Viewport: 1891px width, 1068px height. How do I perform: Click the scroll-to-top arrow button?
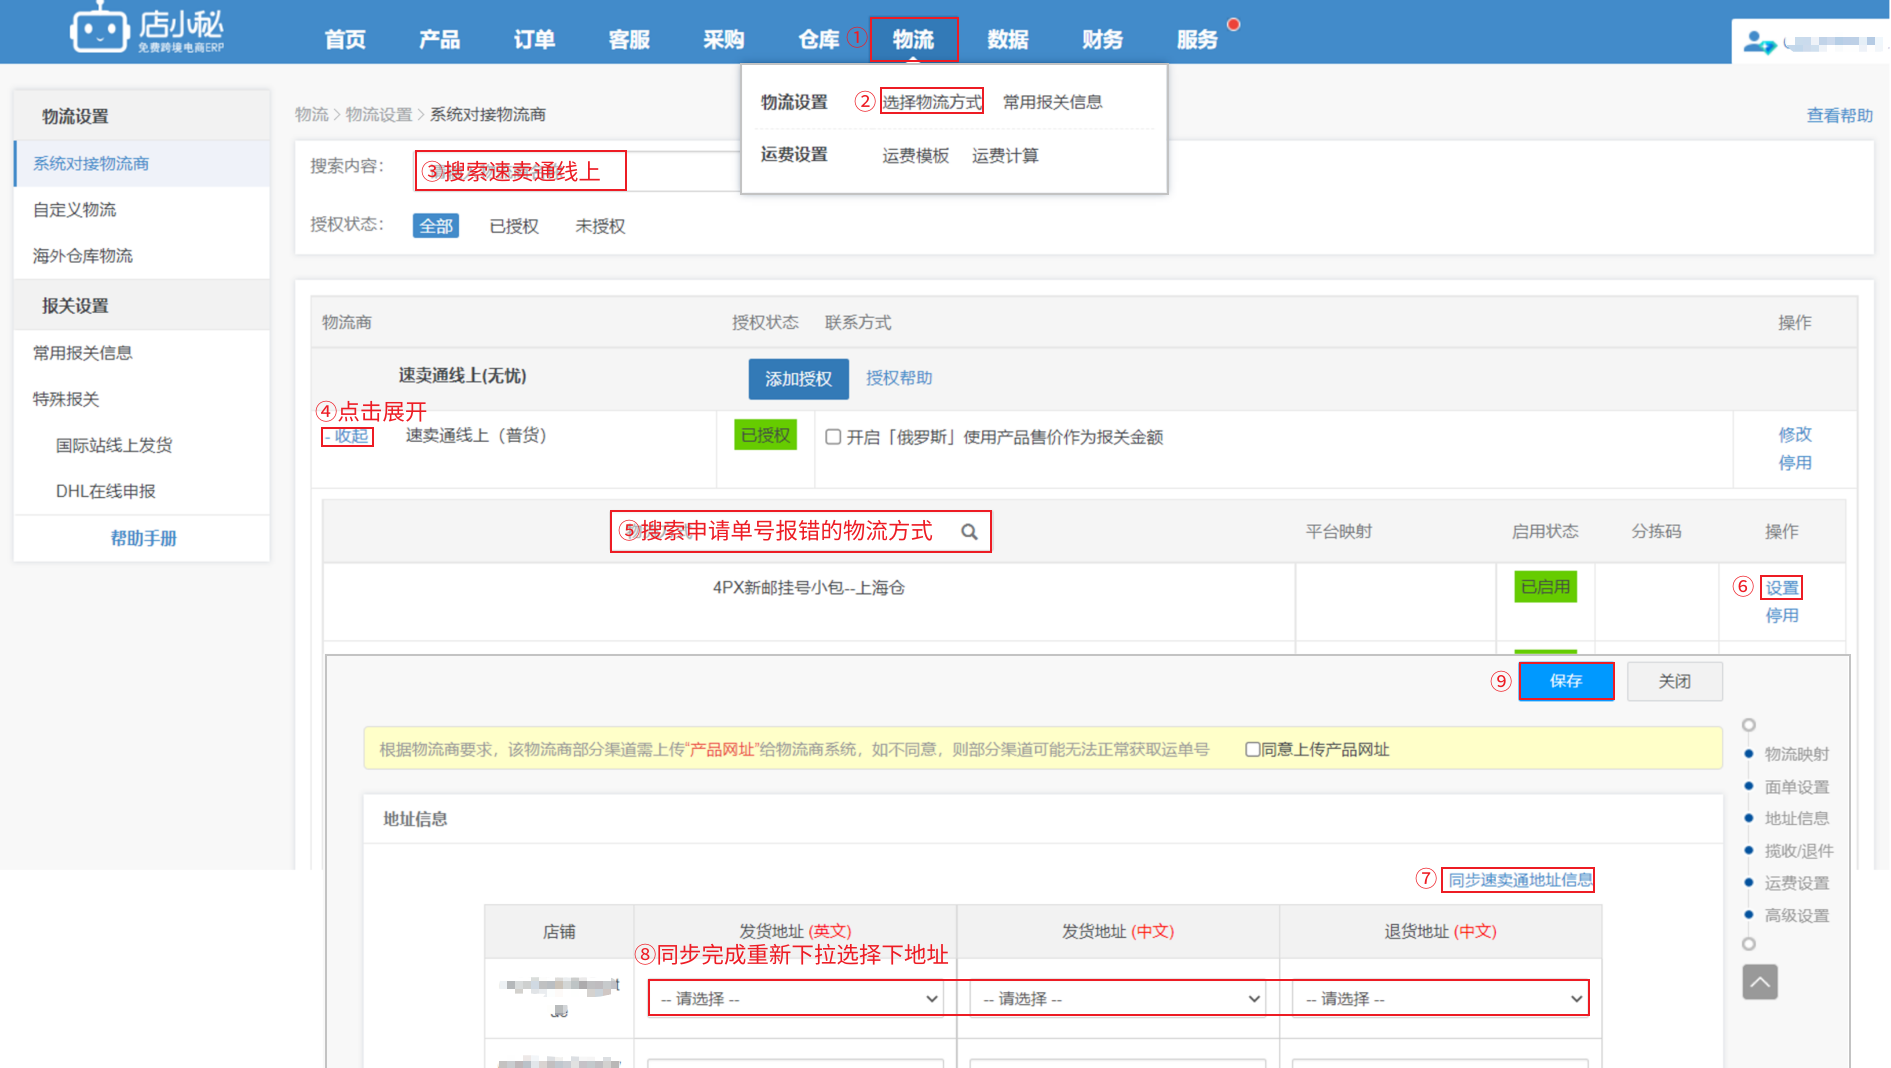[1760, 982]
